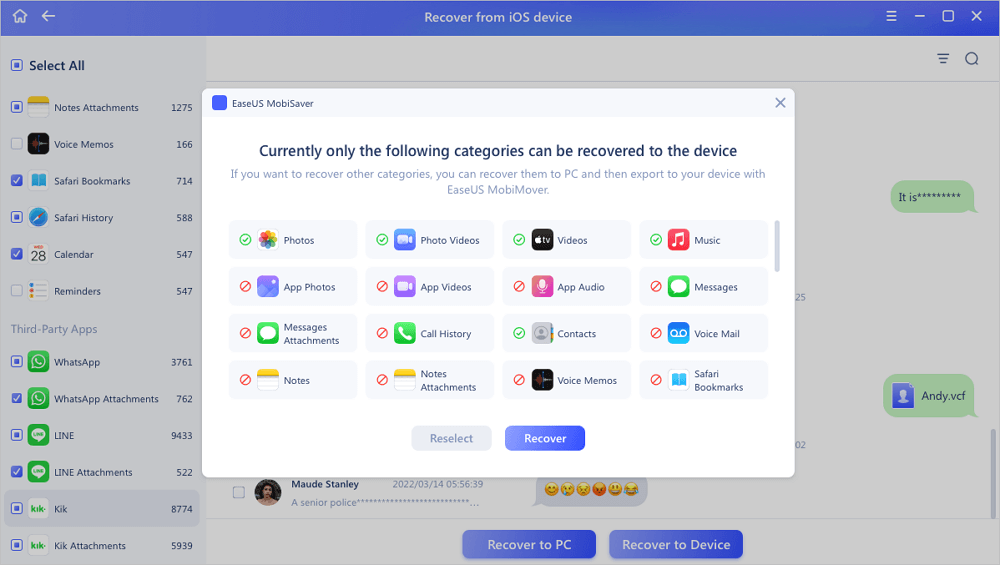Open the Reminders row in sidebar

[102, 291]
